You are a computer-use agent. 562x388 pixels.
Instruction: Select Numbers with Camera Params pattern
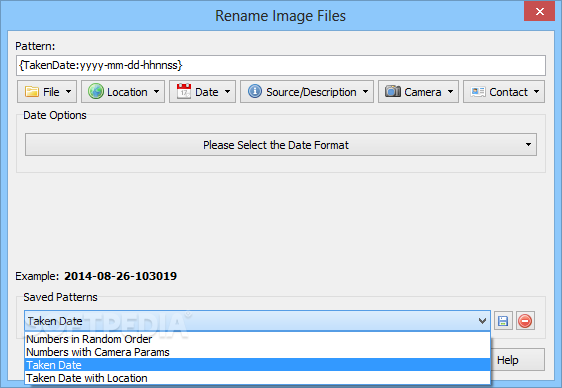[257, 352]
